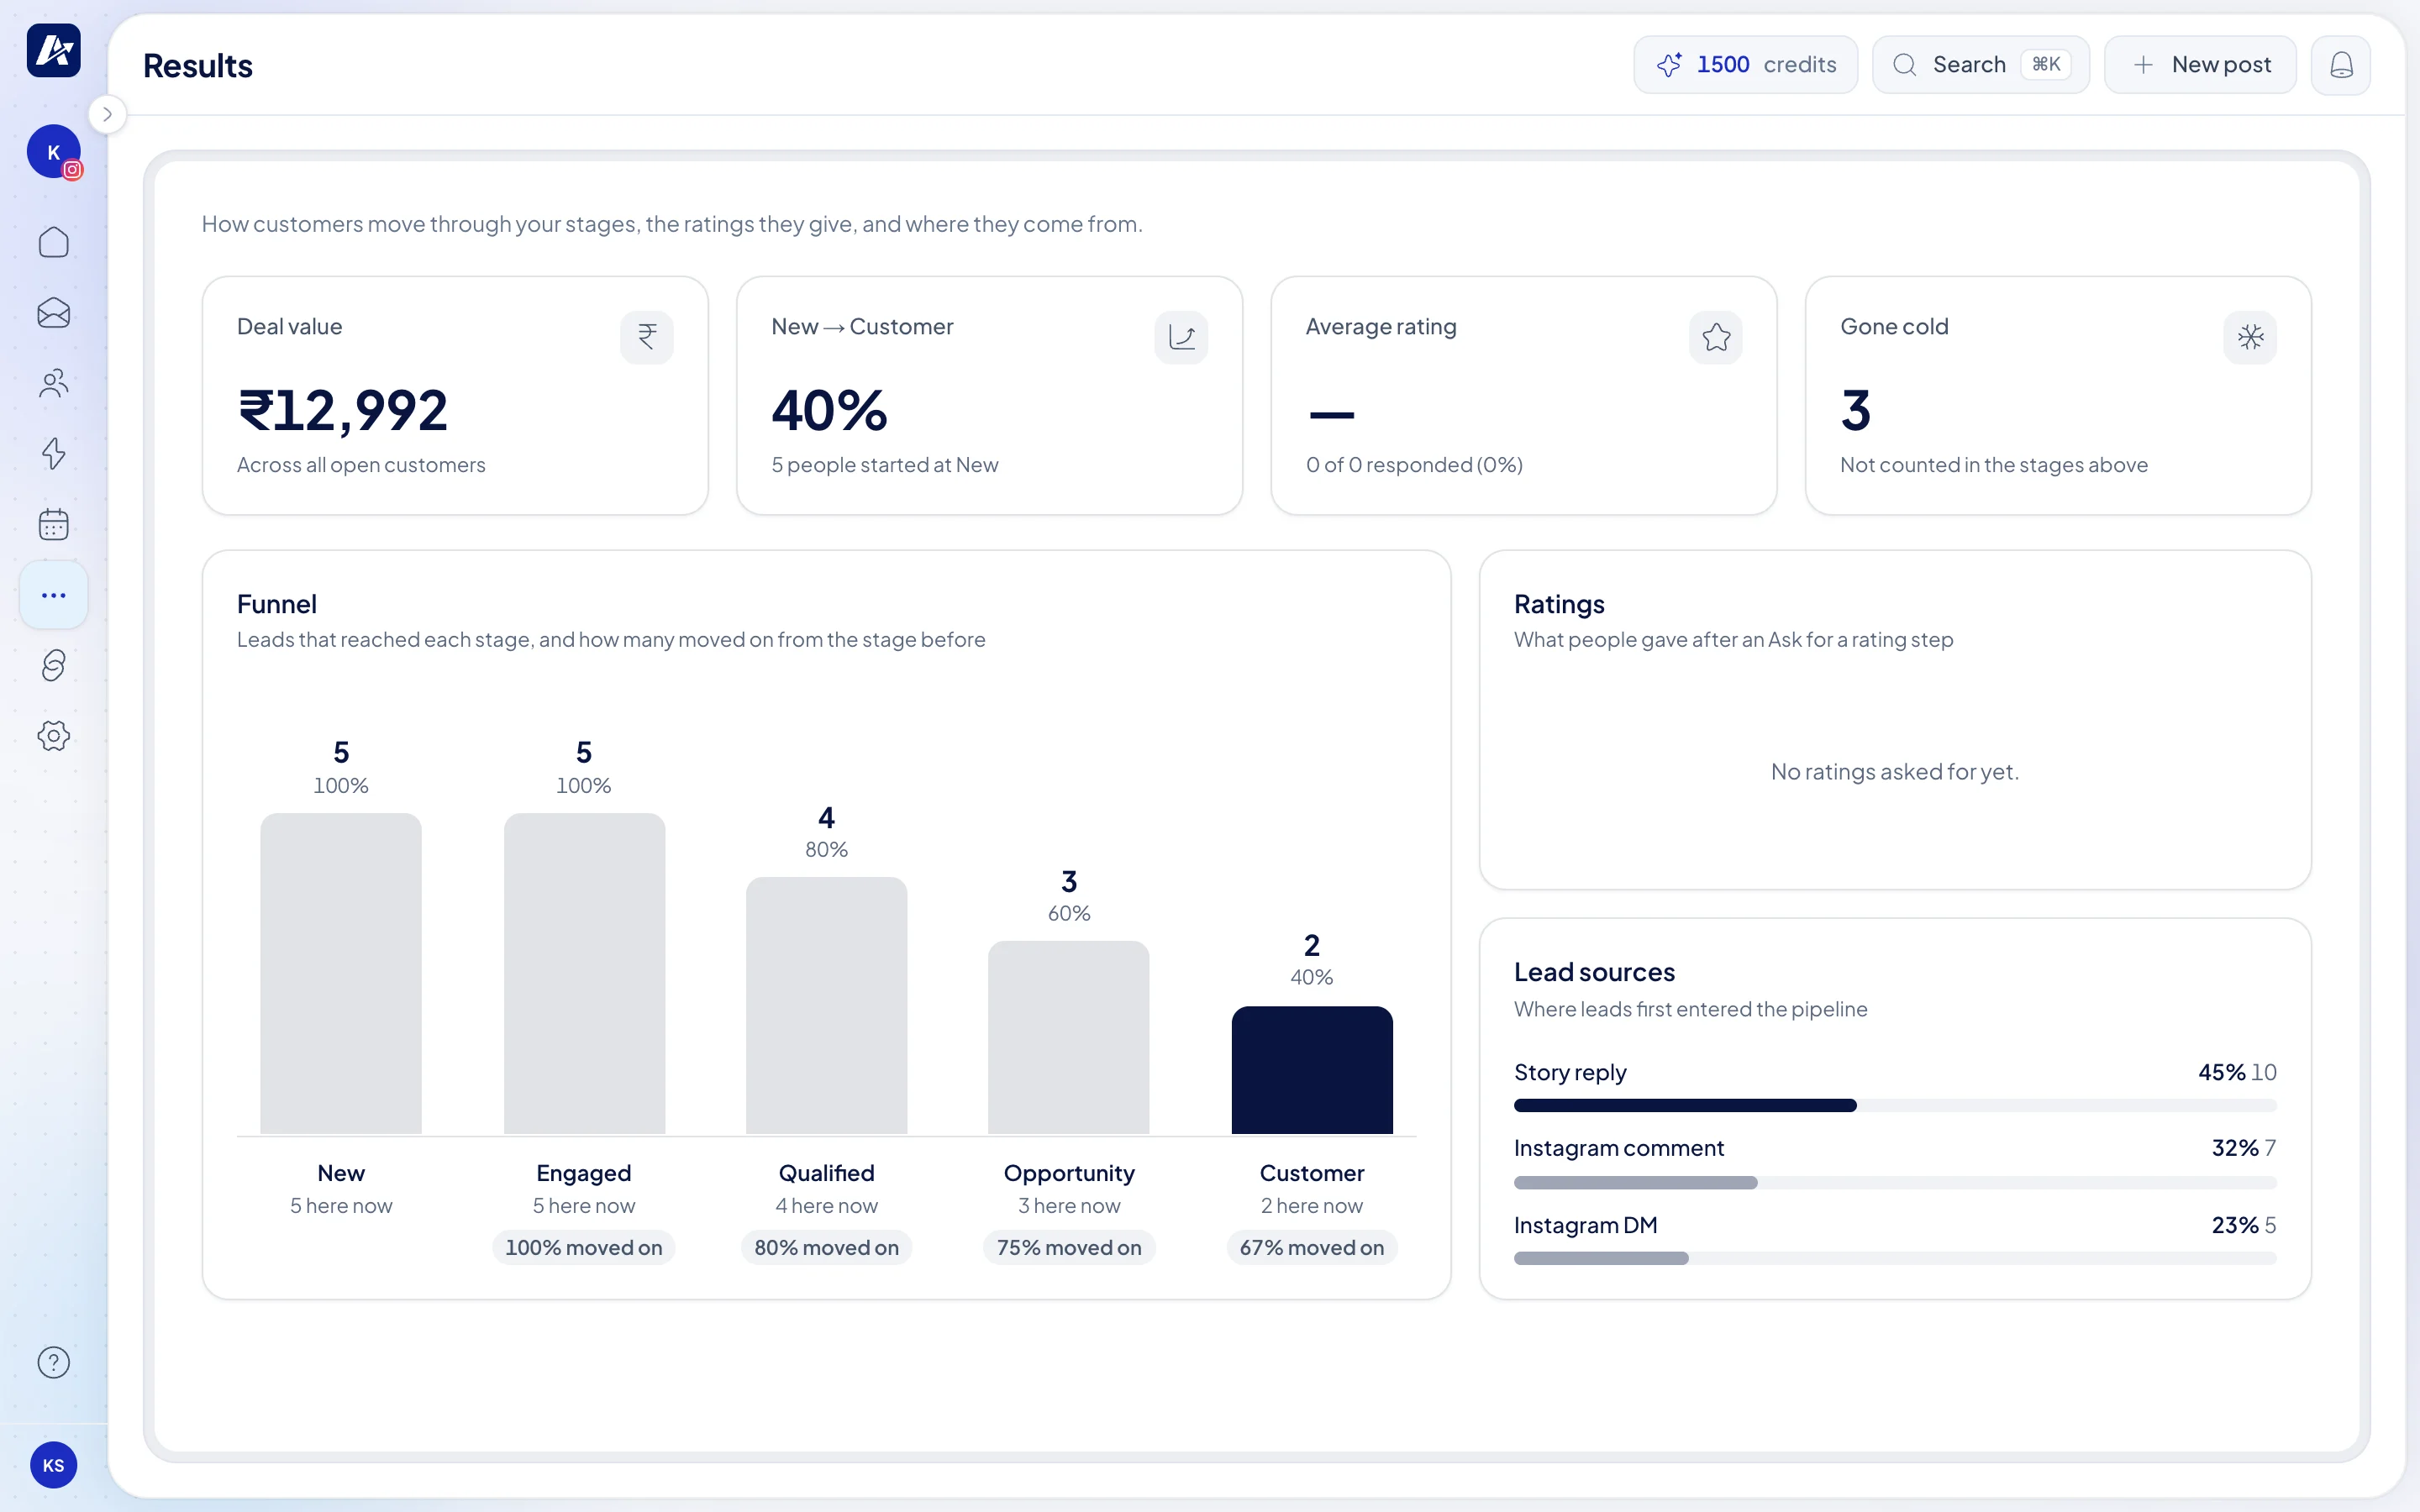The width and height of the screenshot is (2420, 1512).
Task: Click the Story reply progress bar
Action: pos(1895,1105)
